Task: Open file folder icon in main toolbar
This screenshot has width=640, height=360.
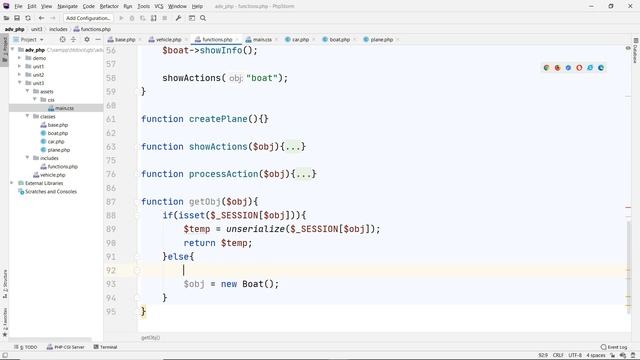Action: [x=7, y=18]
